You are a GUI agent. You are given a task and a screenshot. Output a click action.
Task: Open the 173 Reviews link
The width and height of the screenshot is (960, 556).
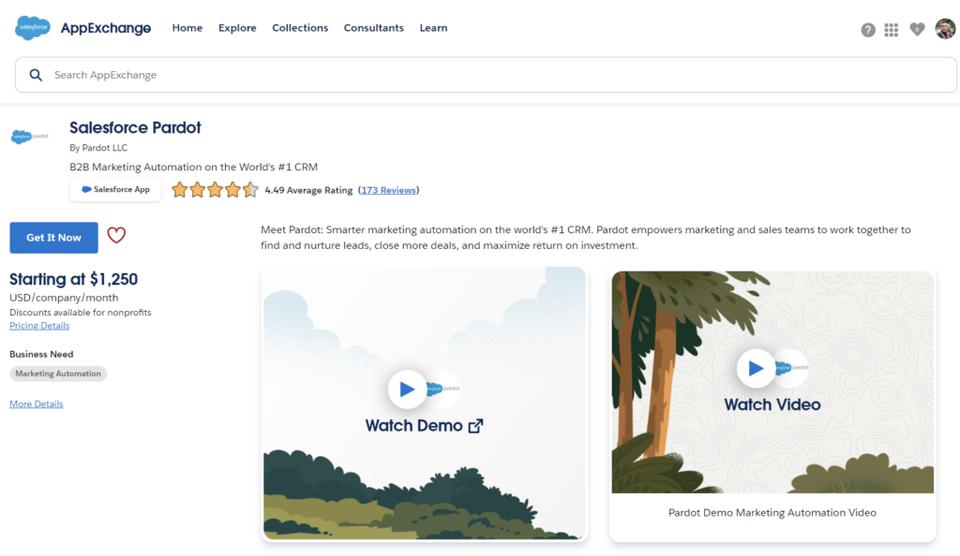pos(389,190)
